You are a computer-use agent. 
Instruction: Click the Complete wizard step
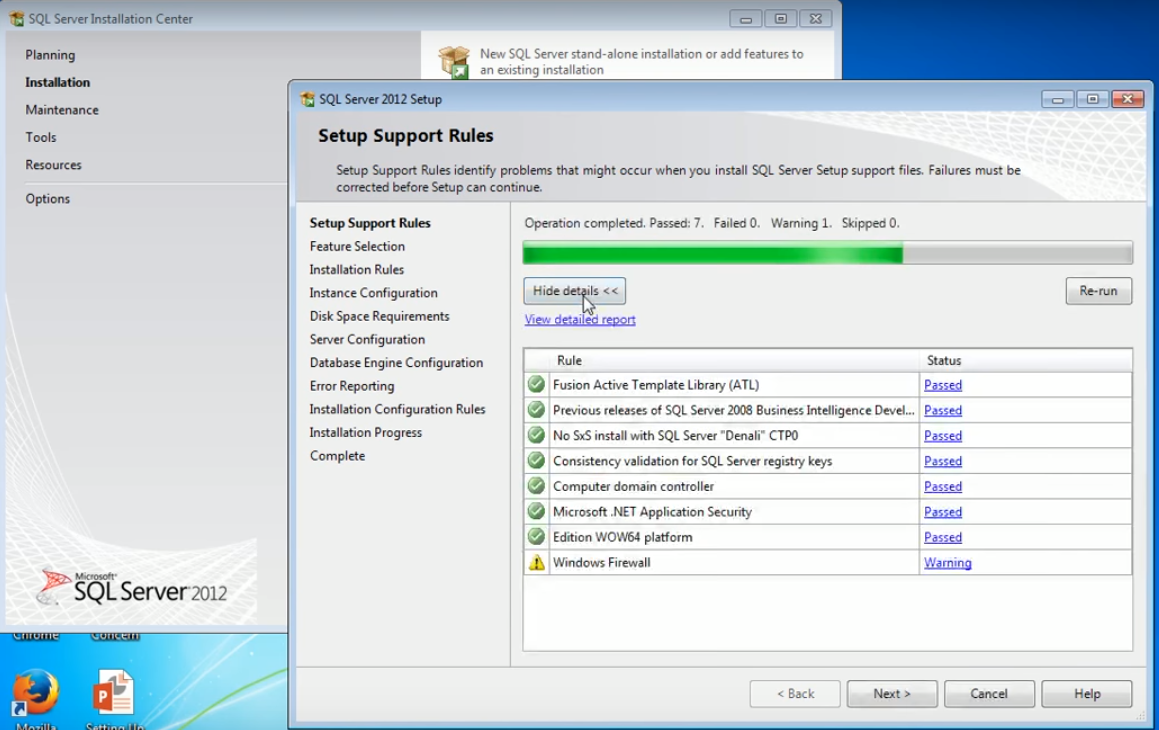(x=337, y=455)
